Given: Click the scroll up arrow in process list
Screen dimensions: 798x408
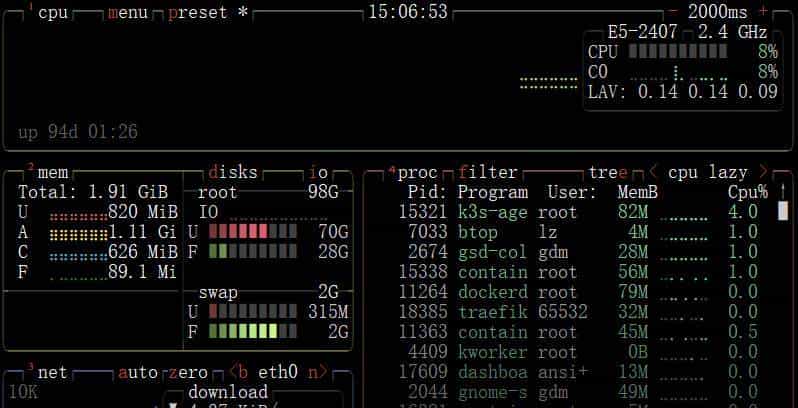Looking at the screenshot, I should pyautogui.click(x=783, y=192).
